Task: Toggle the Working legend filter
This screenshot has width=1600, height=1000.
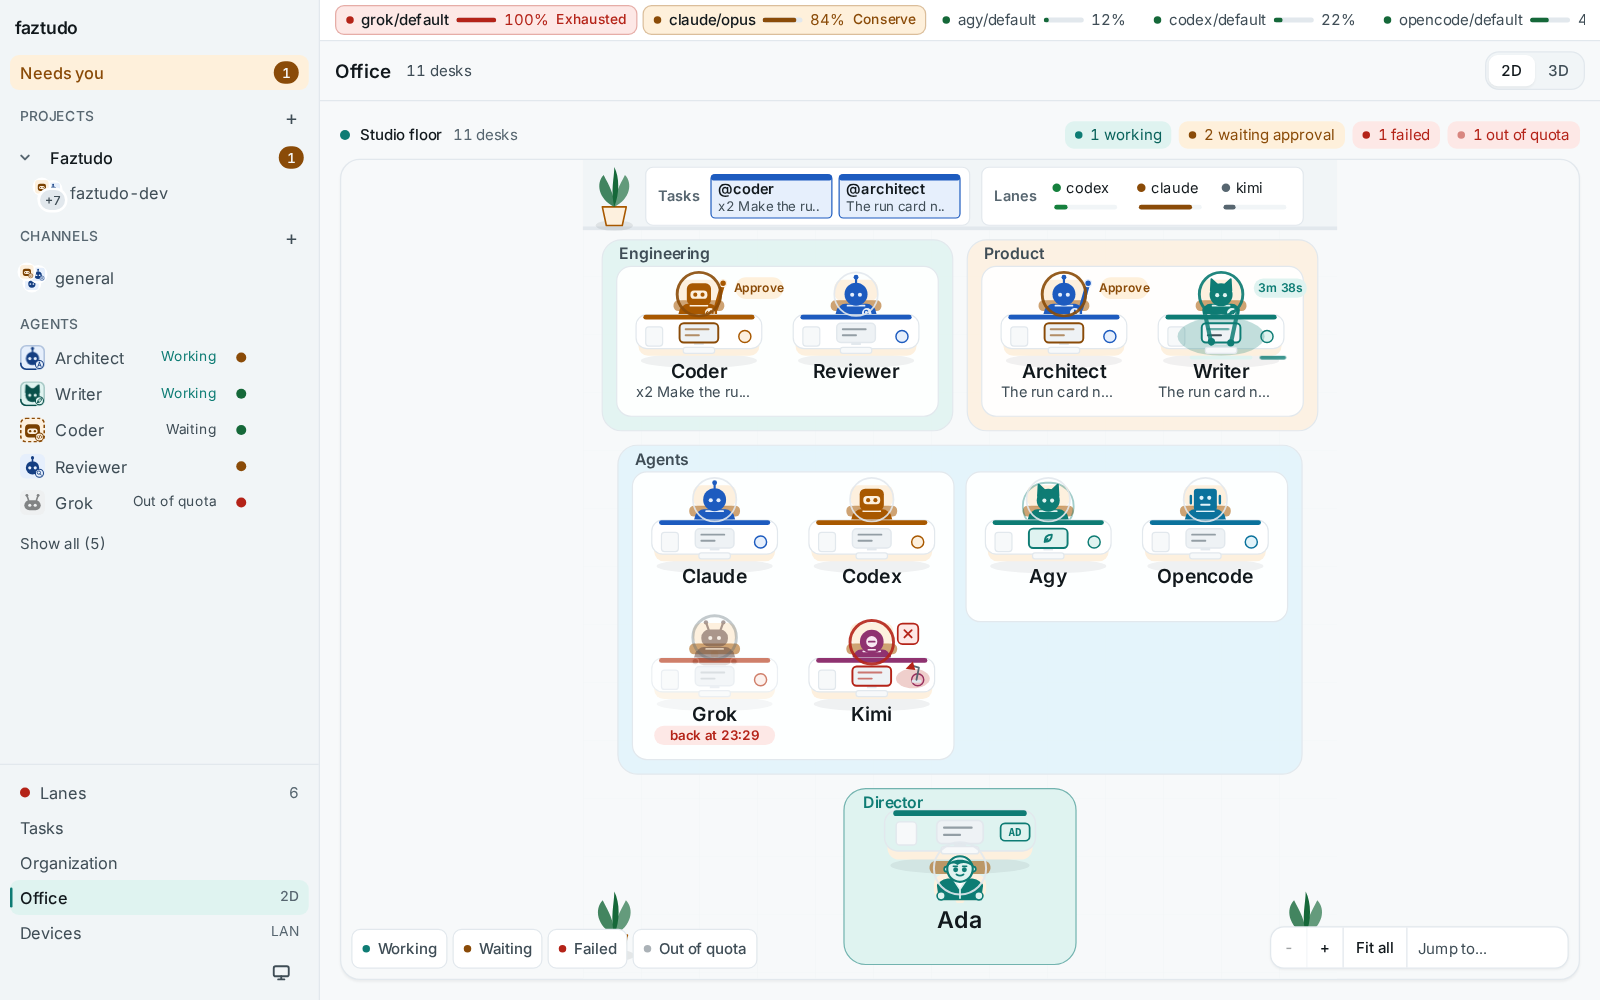Action: (x=399, y=949)
